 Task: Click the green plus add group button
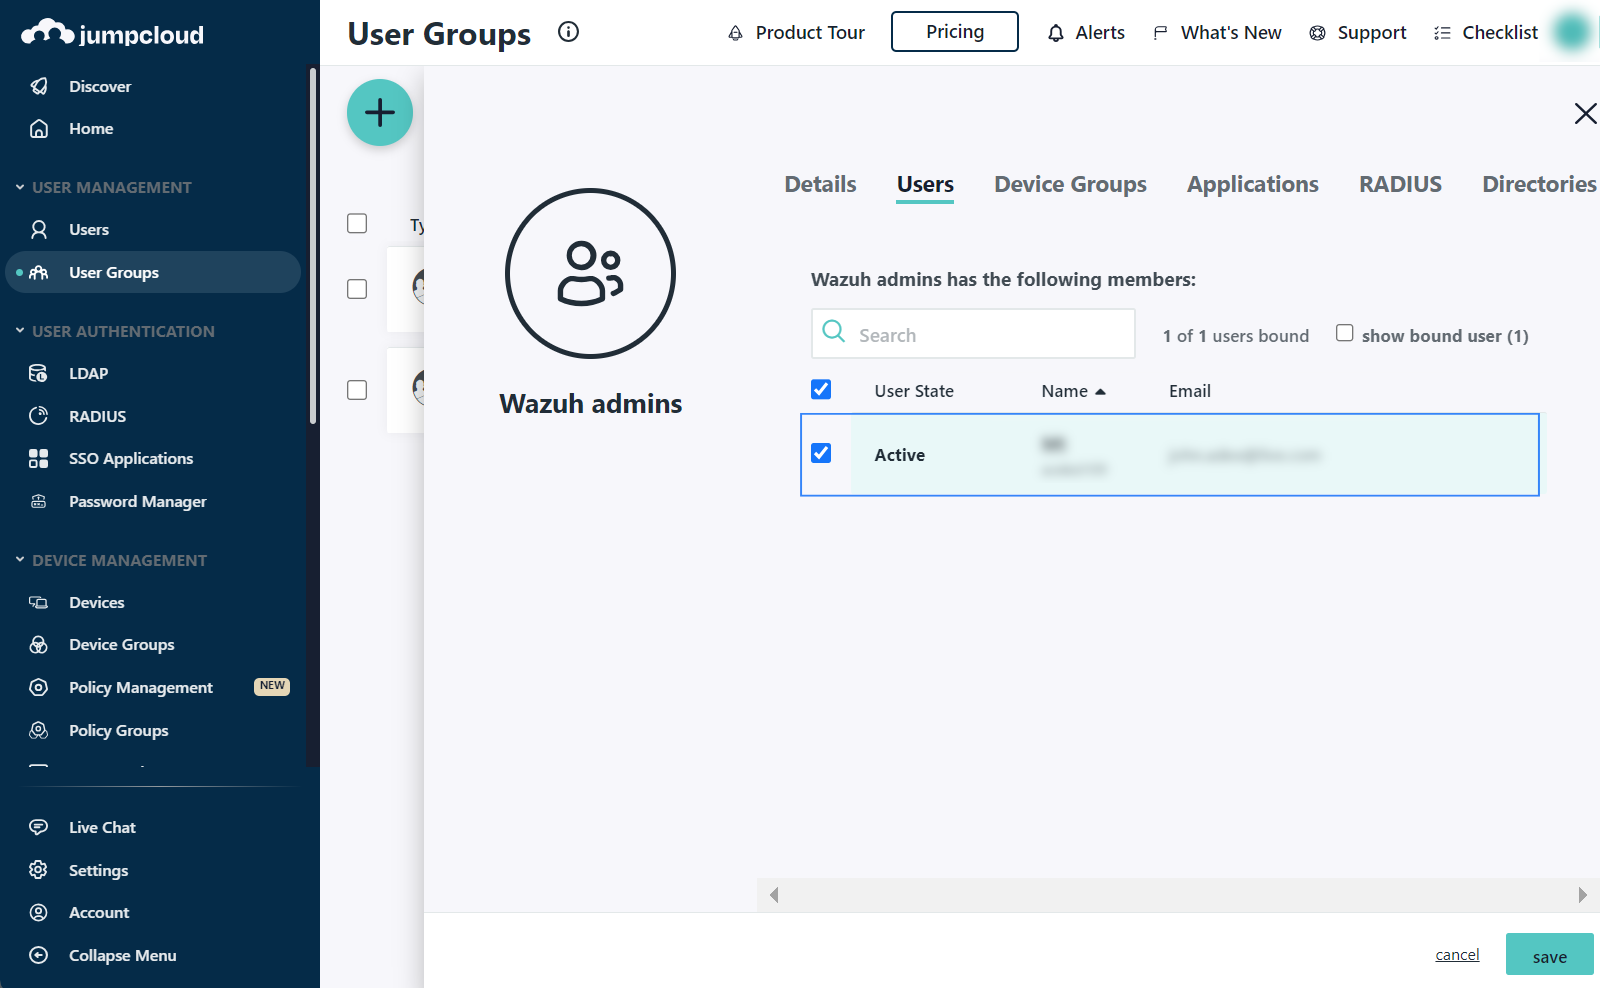pyautogui.click(x=379, y=113)
